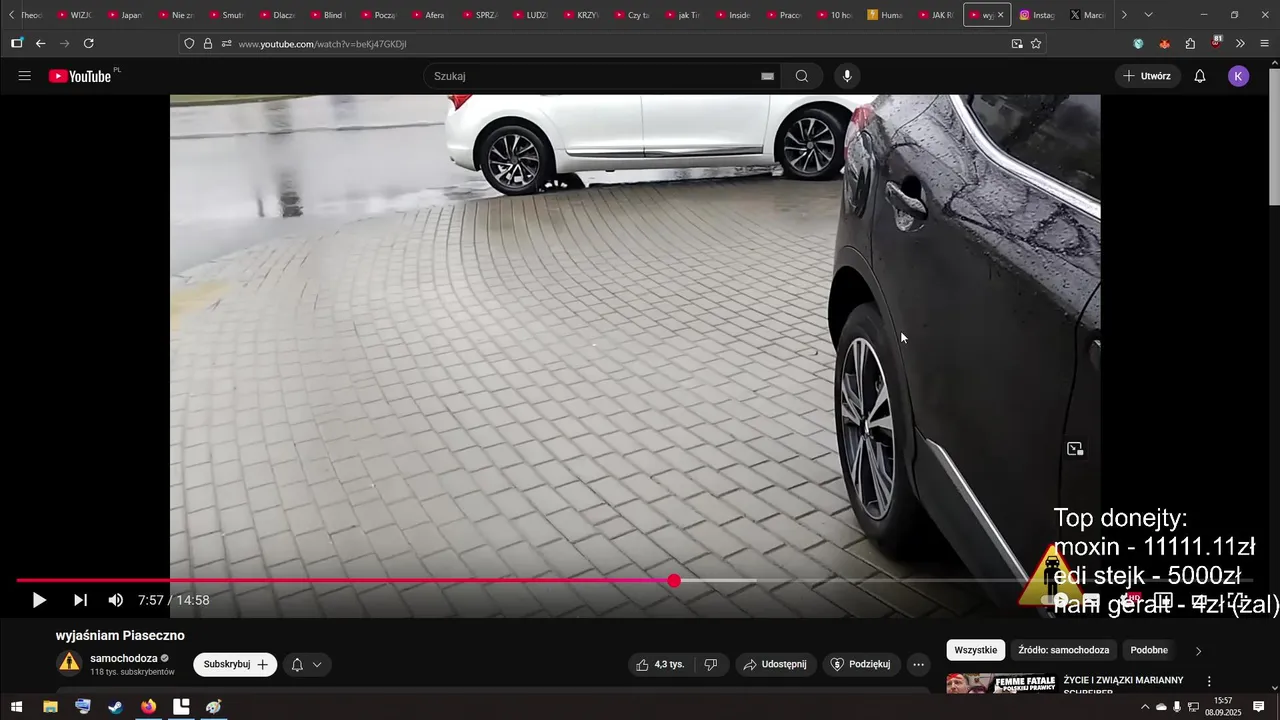
Task: Select the Źródło: samochodoza chip
Action: (1063, 650)
